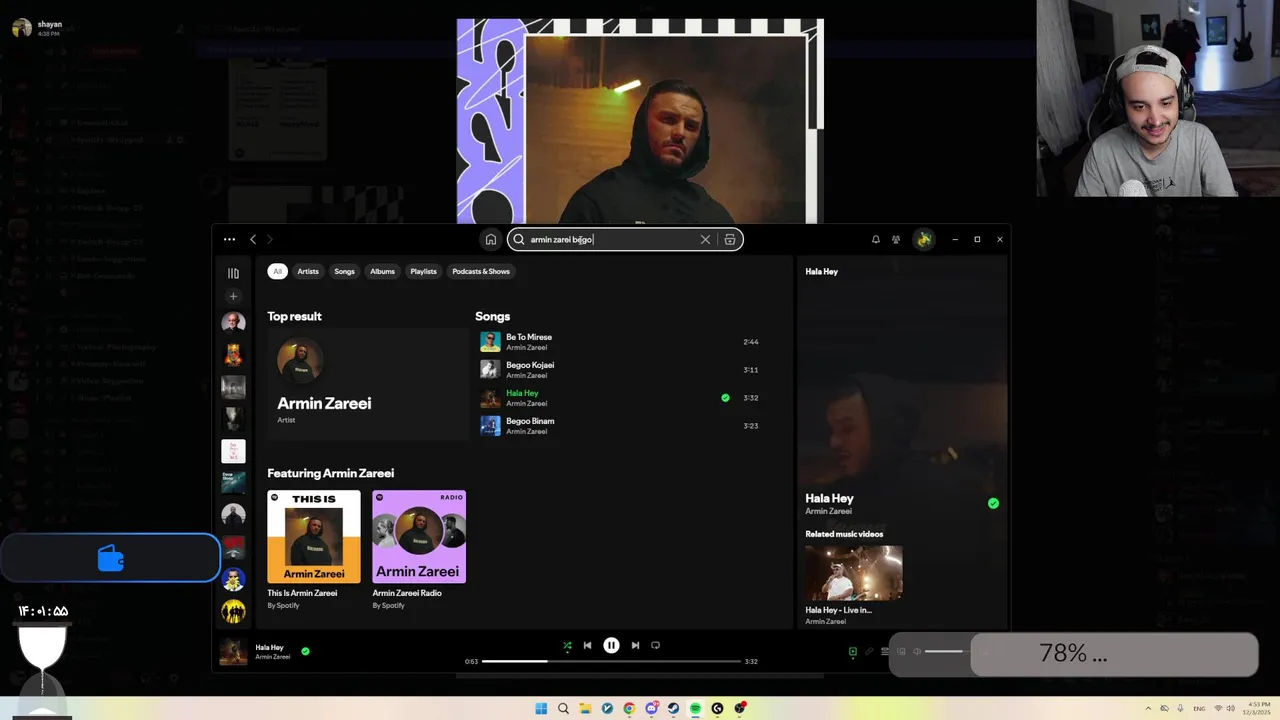Screen dimensions: 1280x720
Task: Open Hala Hey title in Now Playing panel
Action: pos(829,498)
